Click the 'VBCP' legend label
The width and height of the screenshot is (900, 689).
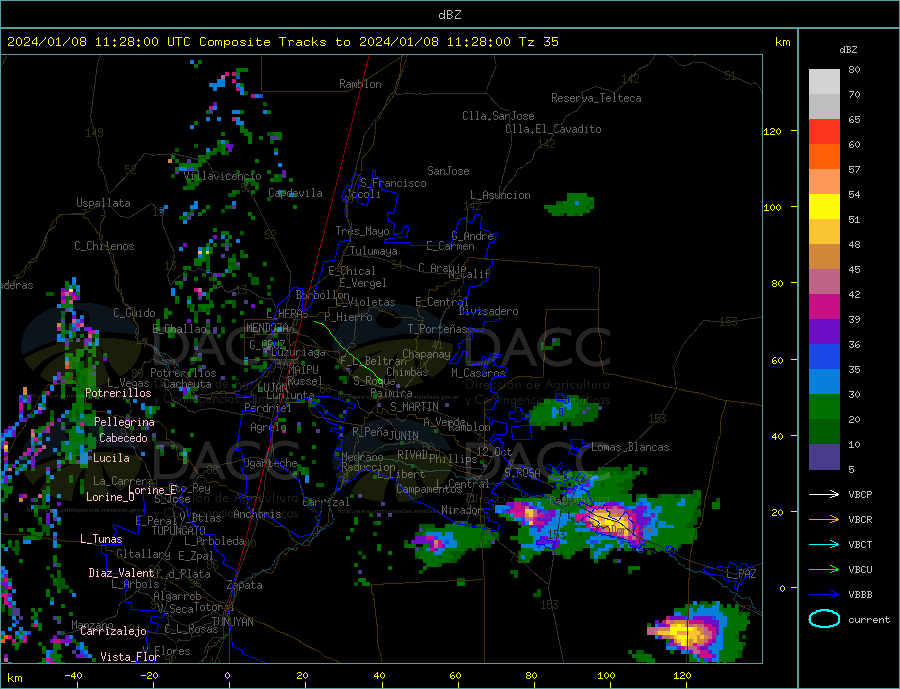860,494
